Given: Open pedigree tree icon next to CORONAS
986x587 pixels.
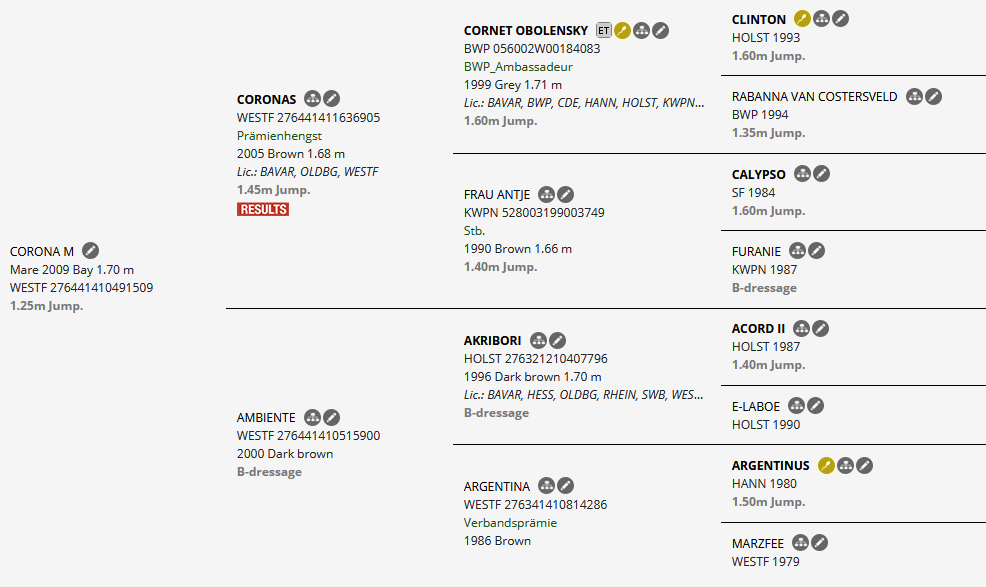Looking at the screenshot, I should pyautogui.click(x=312, y=99).
